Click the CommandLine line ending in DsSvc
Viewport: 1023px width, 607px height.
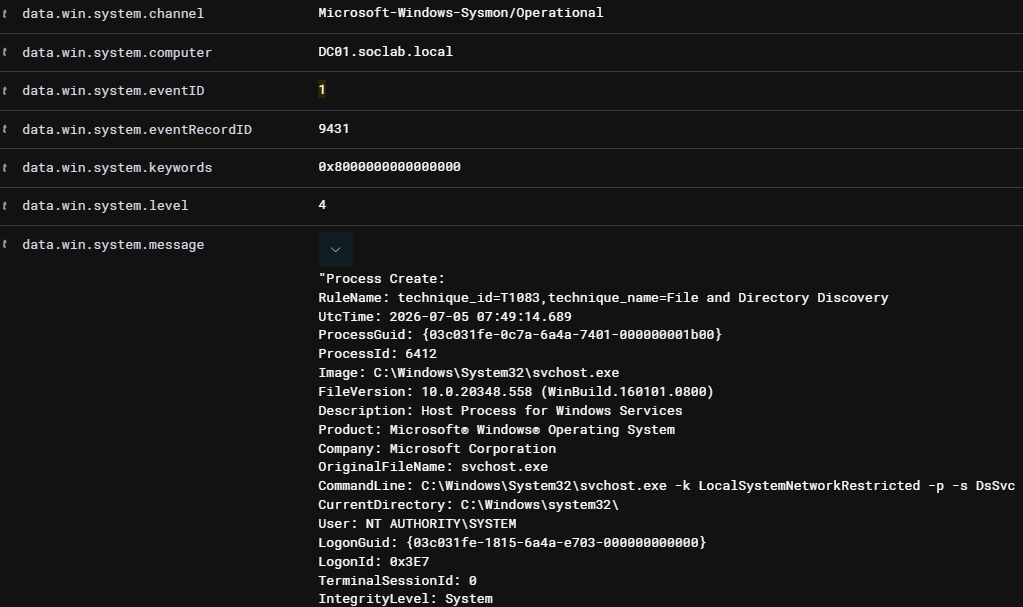667,486
